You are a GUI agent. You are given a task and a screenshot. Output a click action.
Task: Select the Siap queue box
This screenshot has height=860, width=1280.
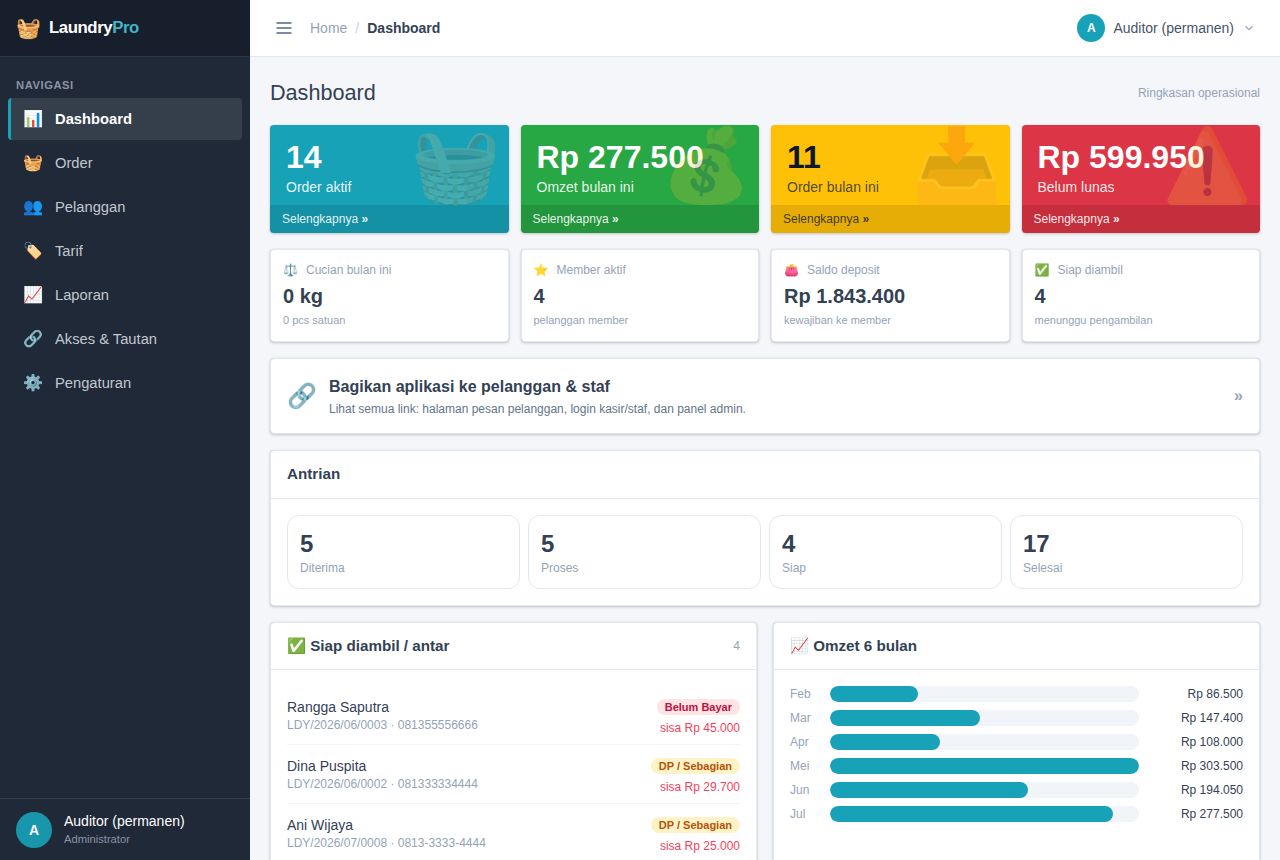(x=885, y=552)
